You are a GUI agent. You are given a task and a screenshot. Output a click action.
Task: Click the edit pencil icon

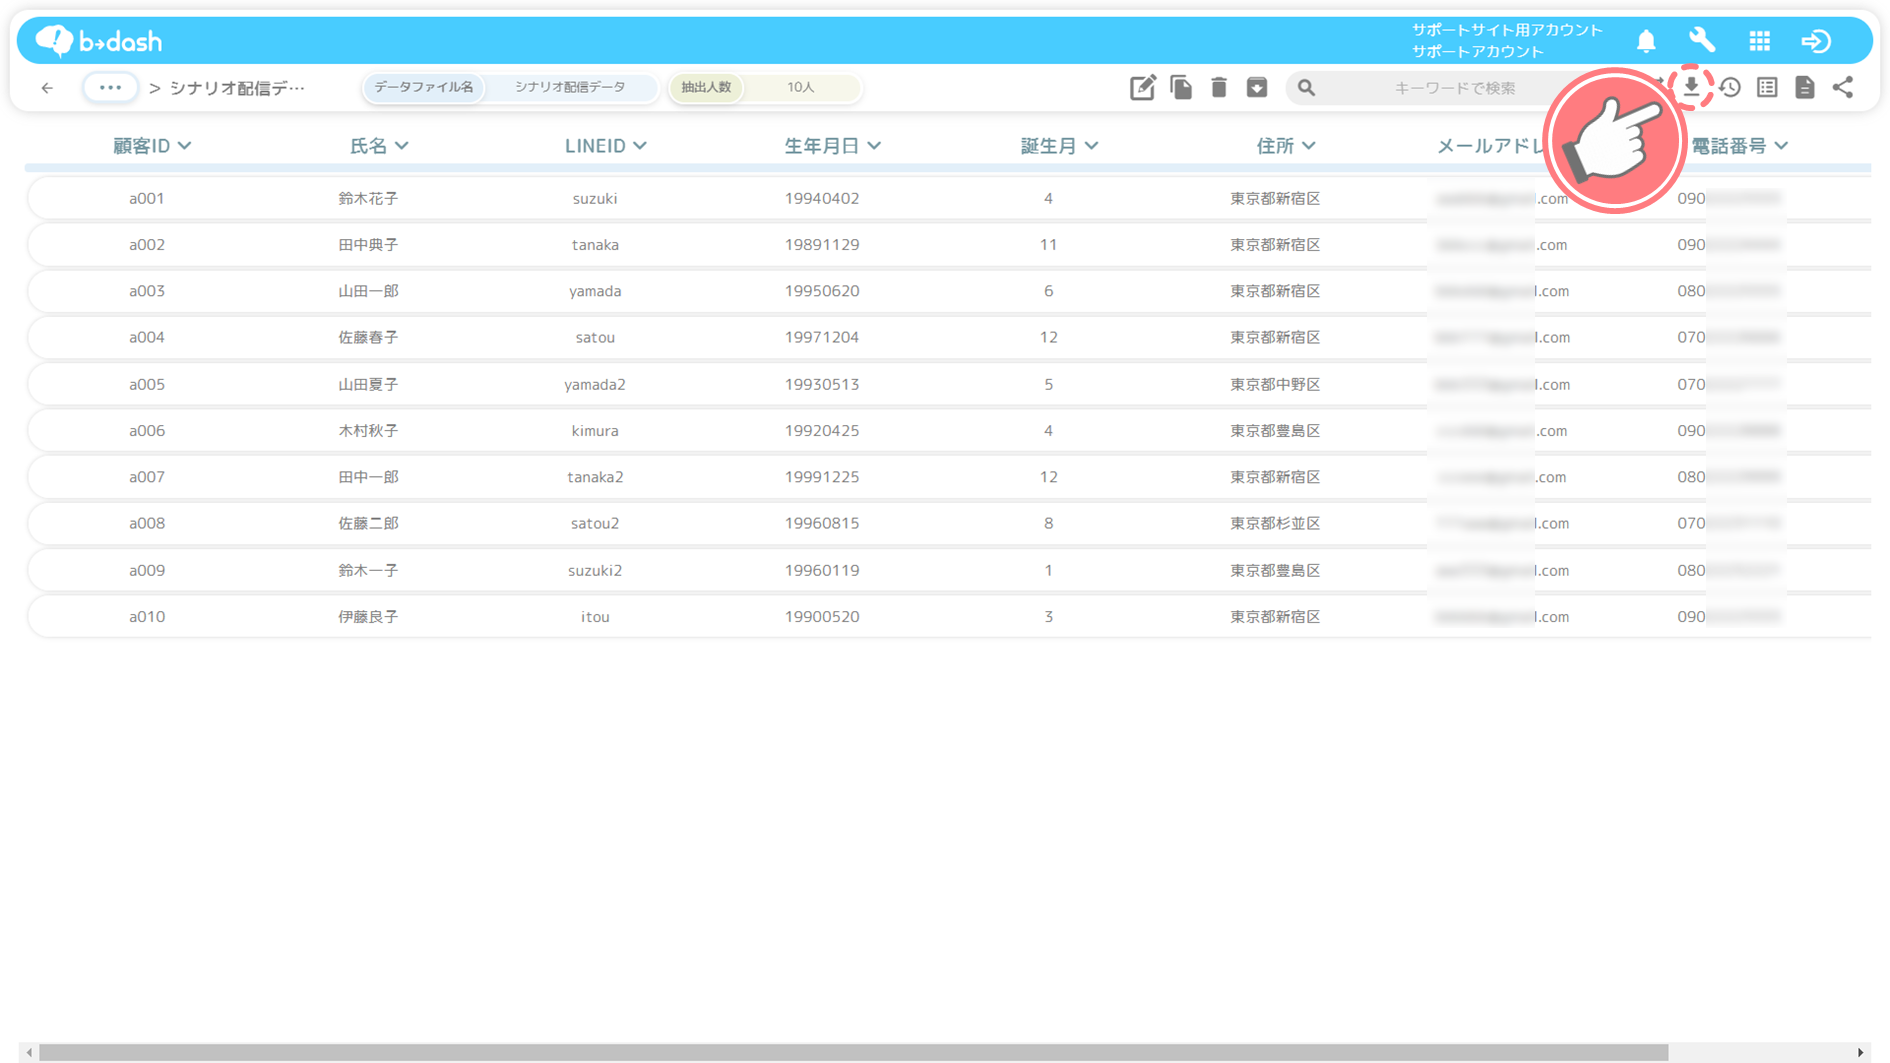tap(1142, 88)
